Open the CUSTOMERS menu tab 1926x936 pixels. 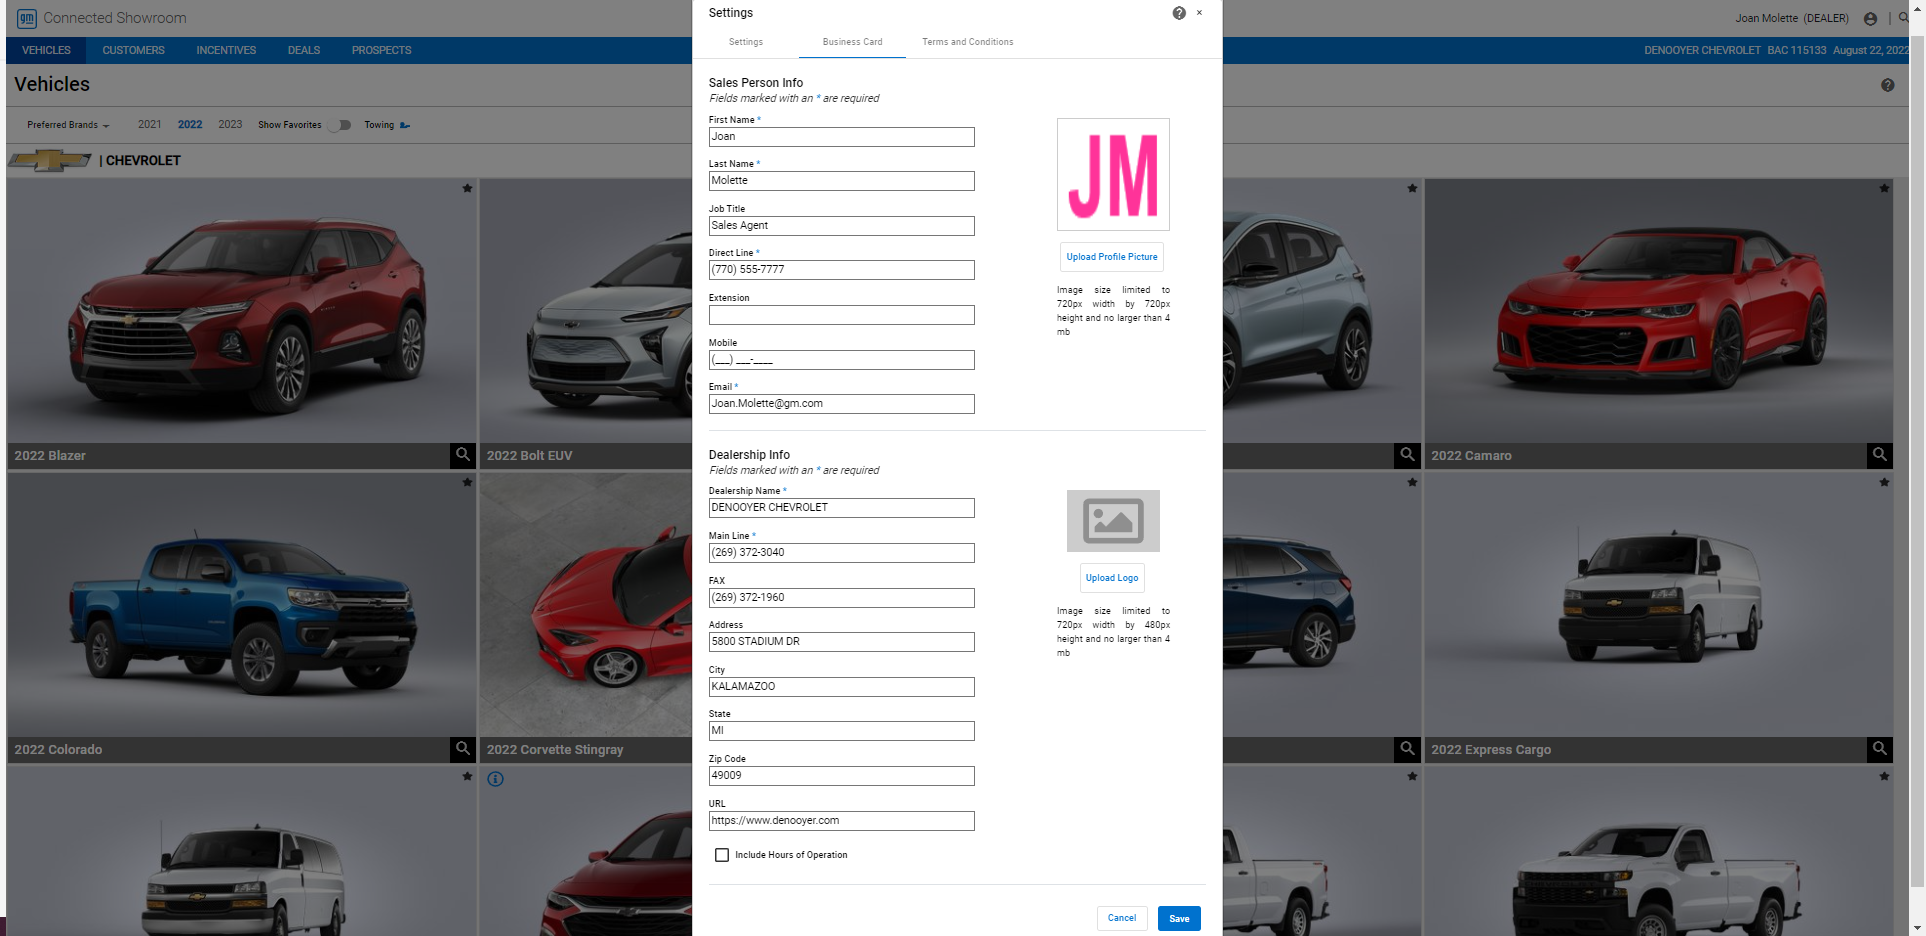click(x=133, y=50)
